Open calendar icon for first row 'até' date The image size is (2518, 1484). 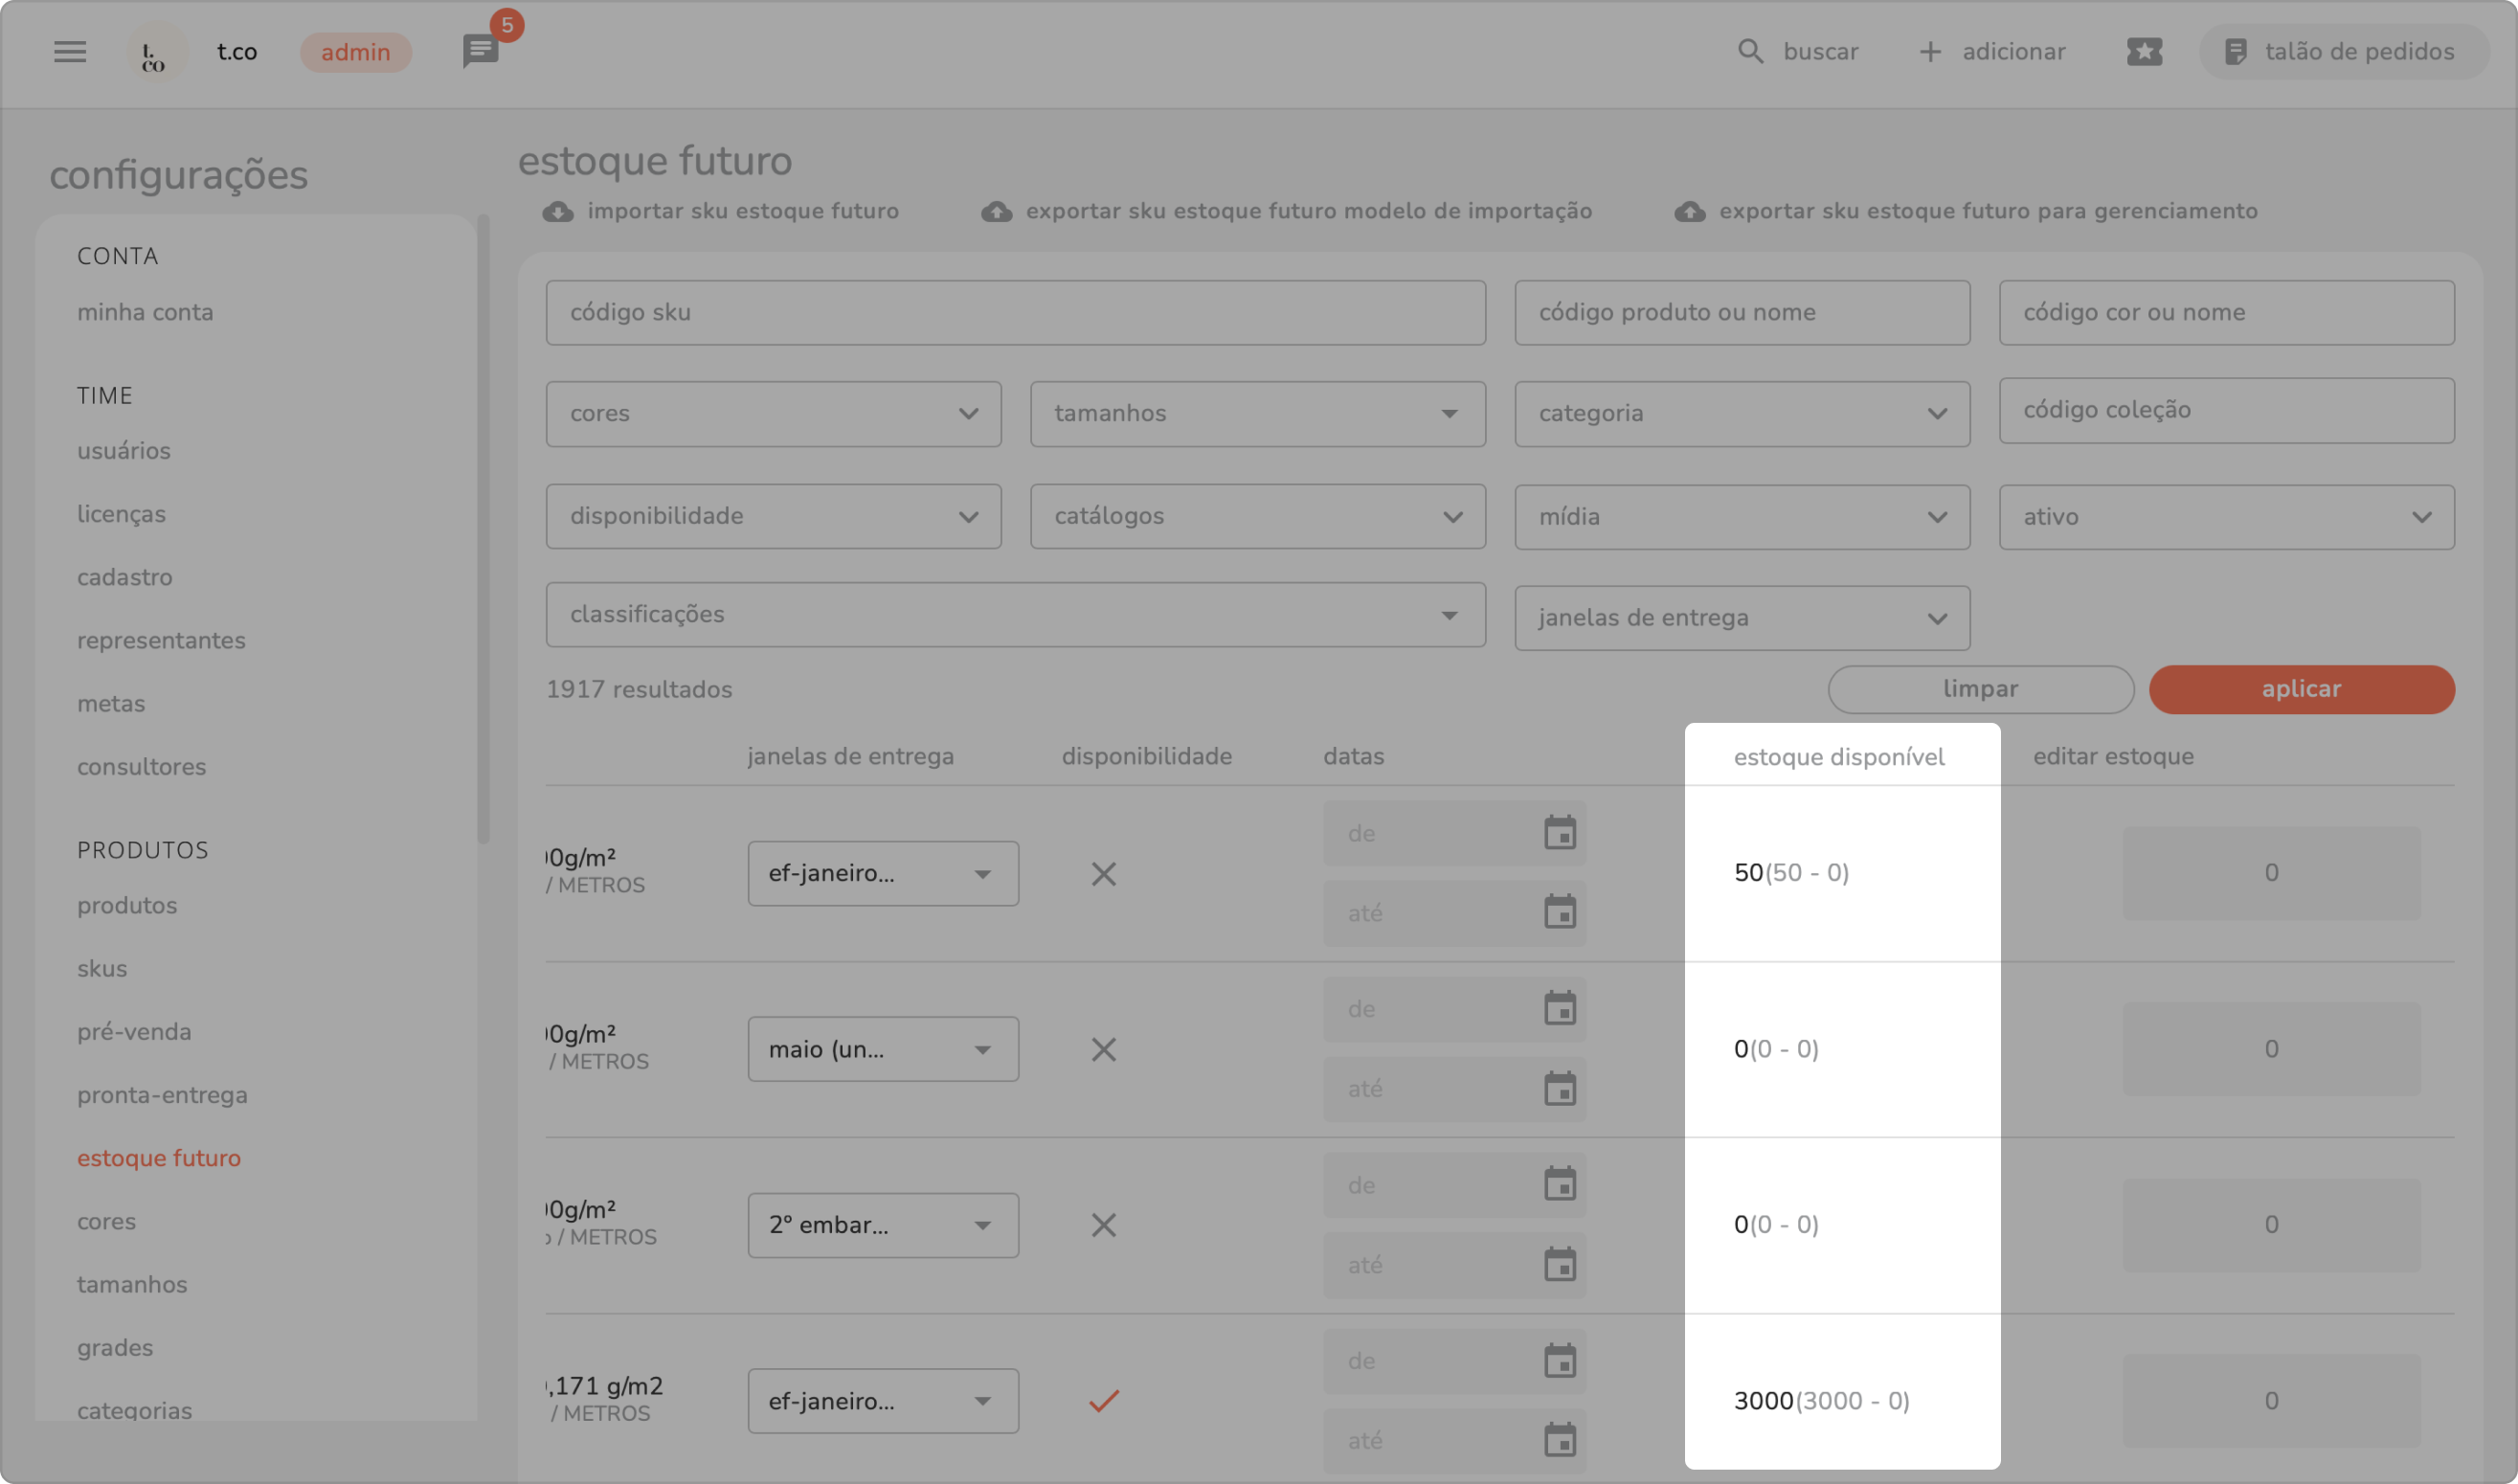tap(1559, 912)
